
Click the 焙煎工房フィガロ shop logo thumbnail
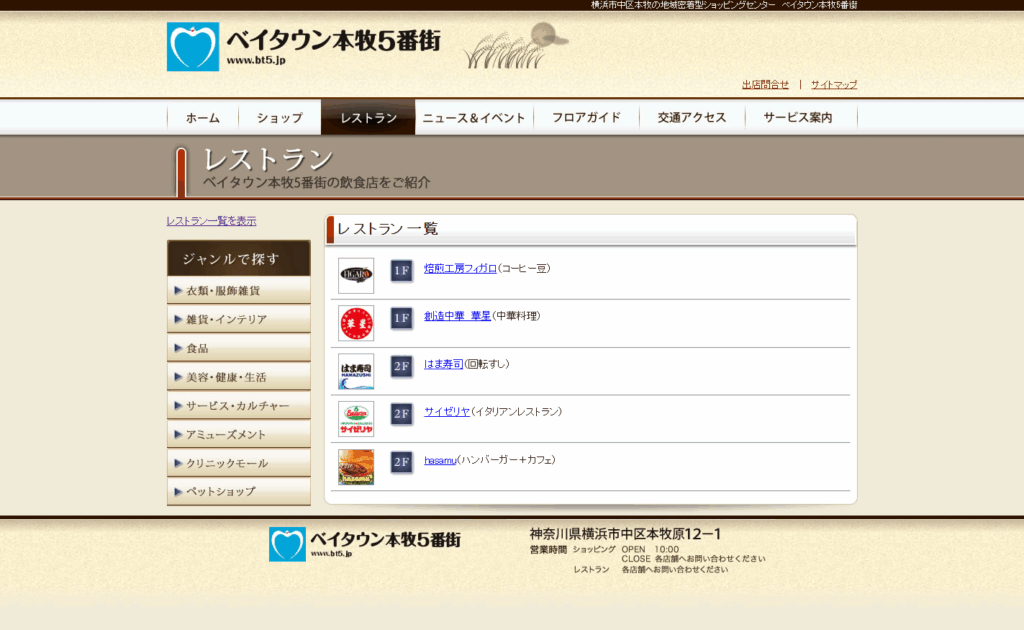coord(356,275)
